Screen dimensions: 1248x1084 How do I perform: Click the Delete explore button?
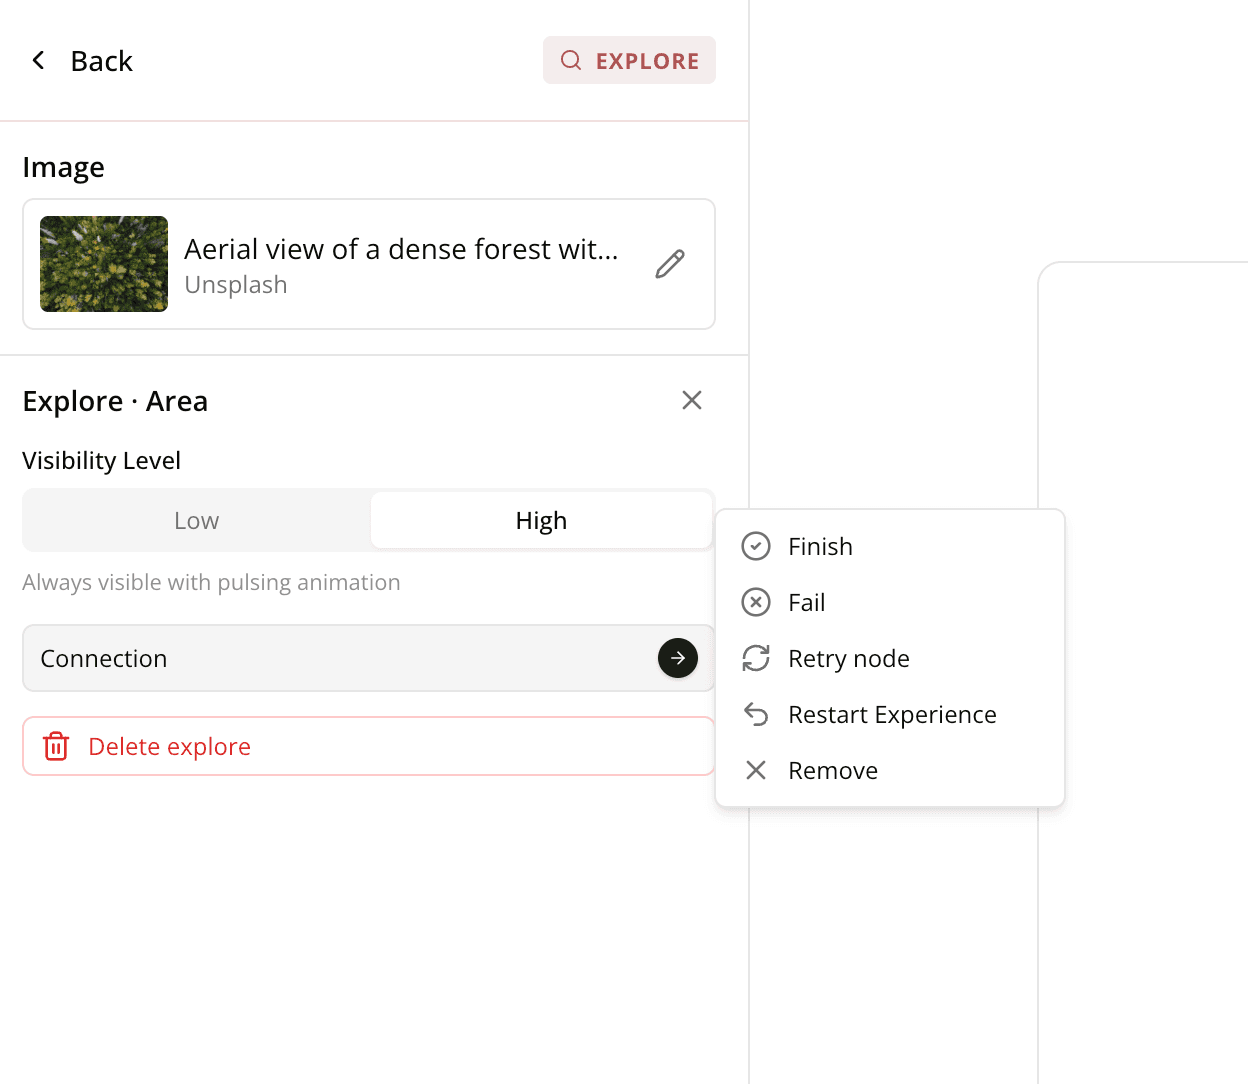tap(369, 746)
